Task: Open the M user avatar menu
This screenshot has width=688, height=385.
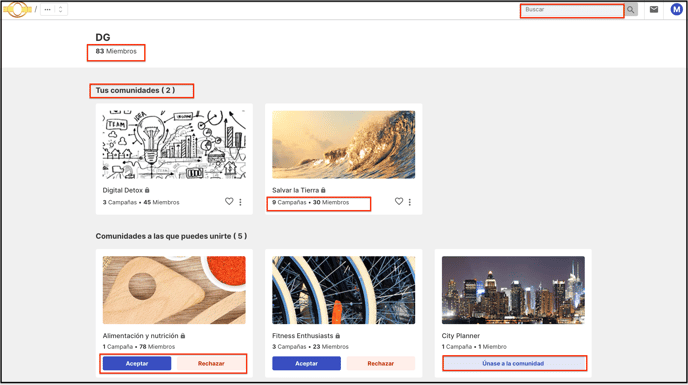Action: (676, 9)
